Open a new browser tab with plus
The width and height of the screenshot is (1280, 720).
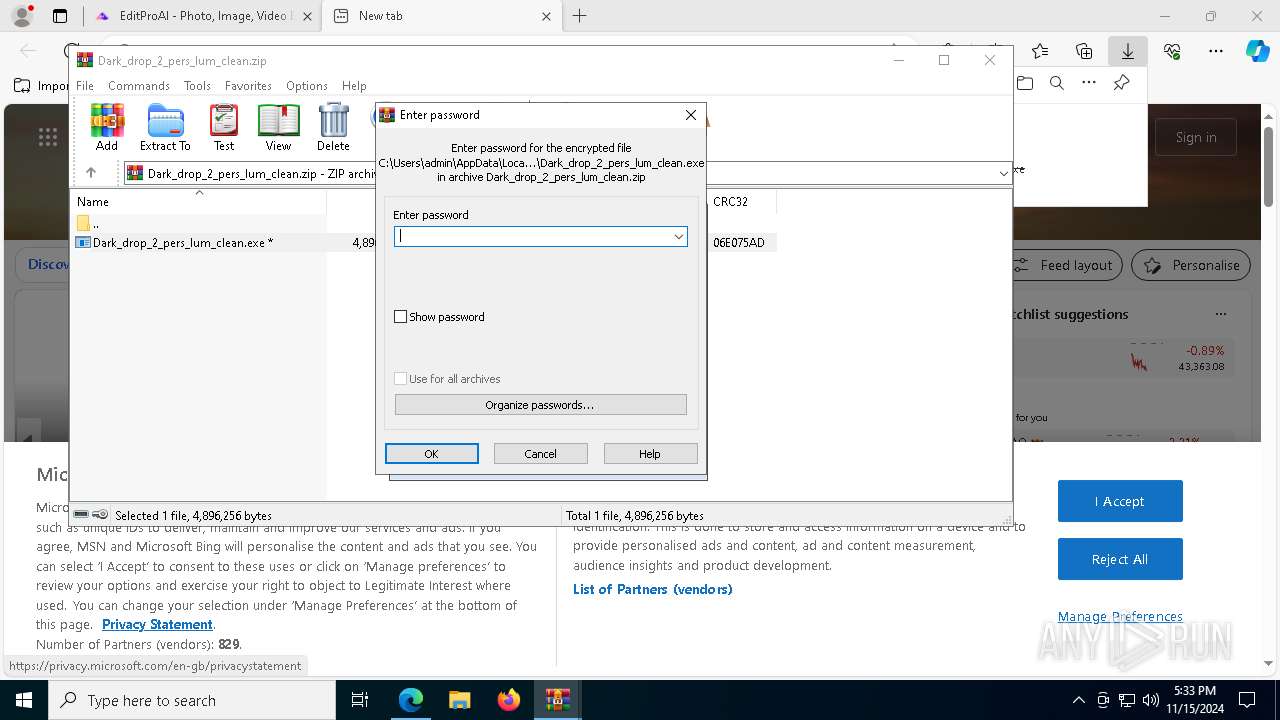[579, 16]
